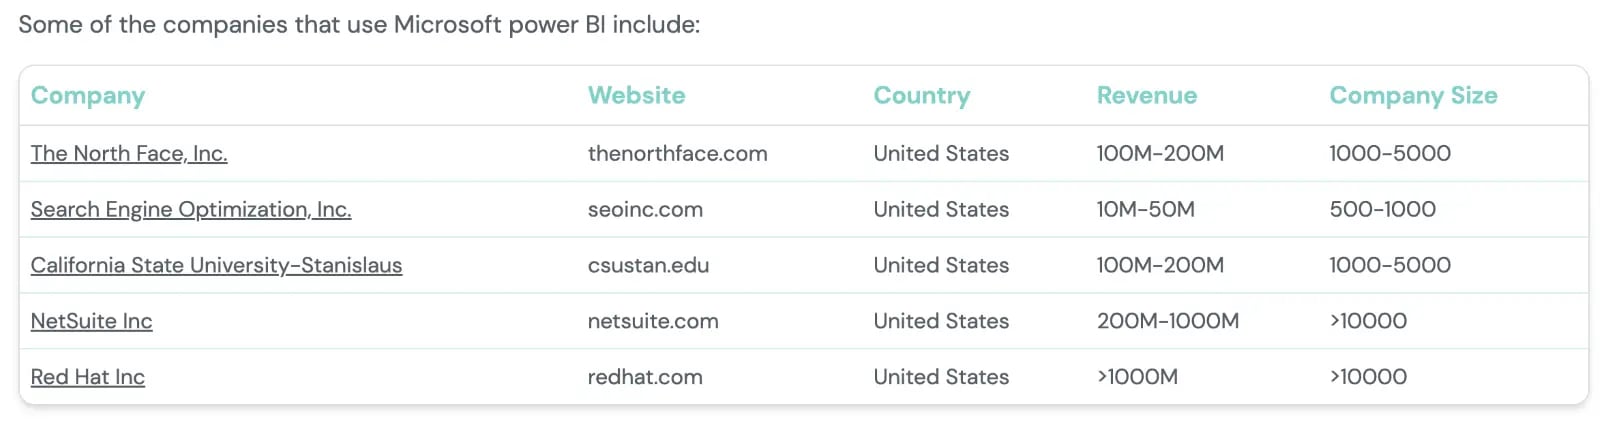The width and height of the screenshot is (1600, 432).
Task: Click the 200M-1000M revenue cell
Action: pos(1168,321)
